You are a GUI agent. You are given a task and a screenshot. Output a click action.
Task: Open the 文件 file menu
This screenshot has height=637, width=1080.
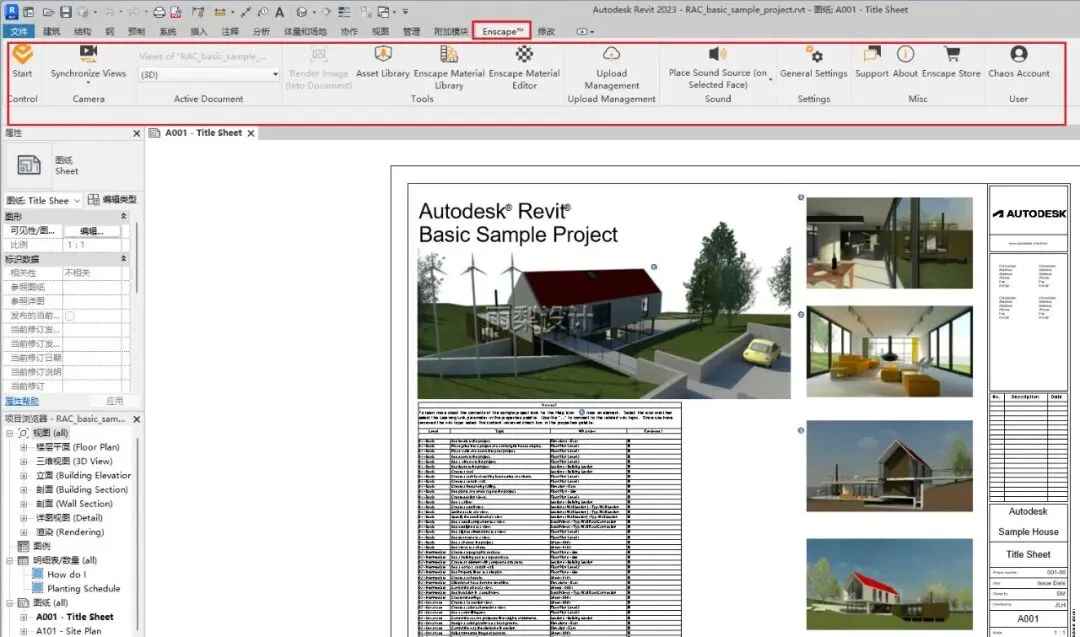coord(19,32)
